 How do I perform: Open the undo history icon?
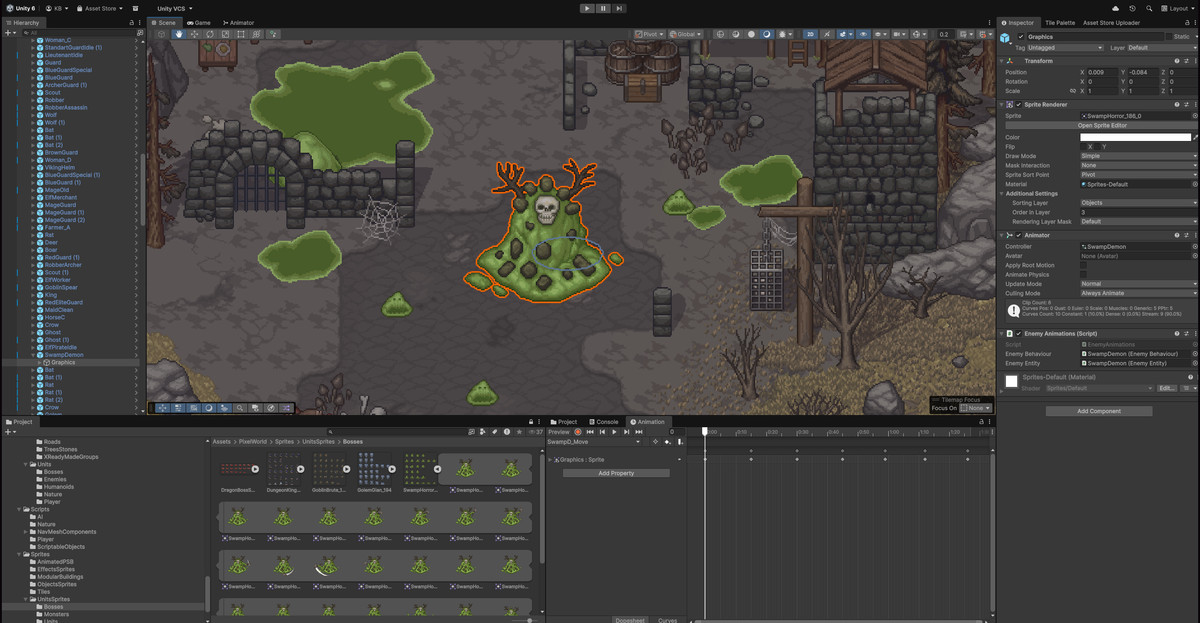[x=1132, y=8]
